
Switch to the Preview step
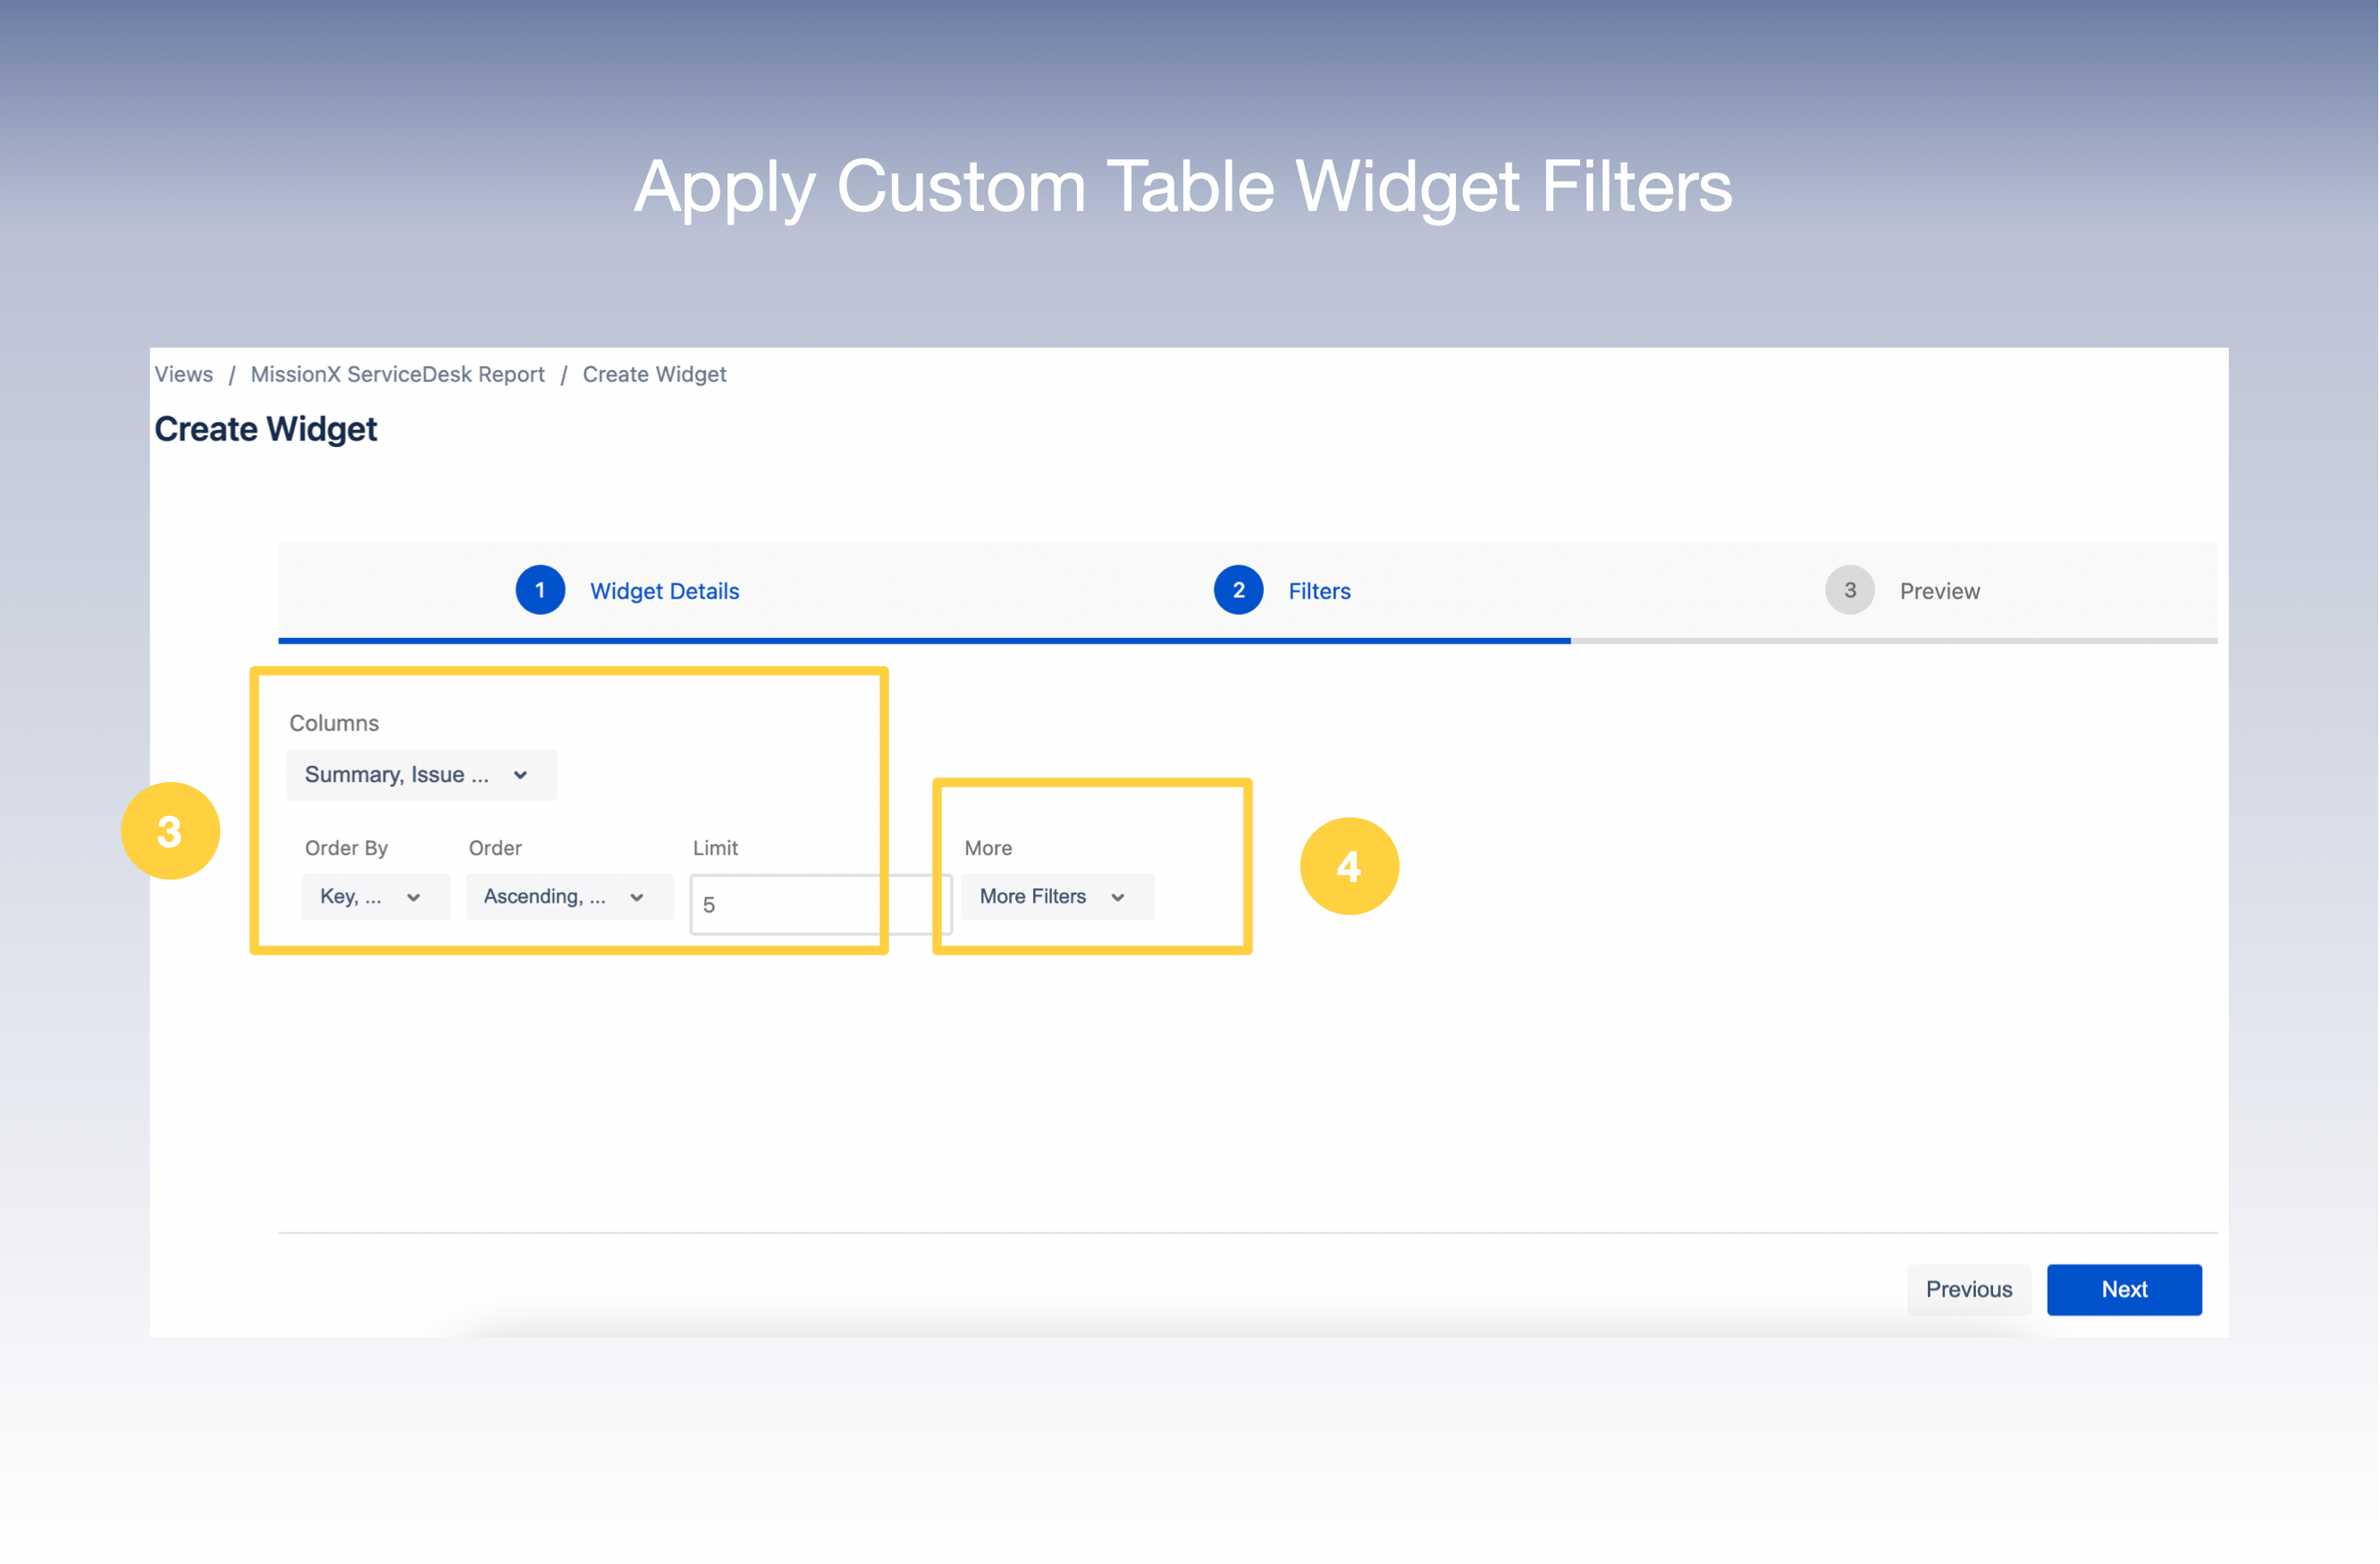pos(1939,590)
